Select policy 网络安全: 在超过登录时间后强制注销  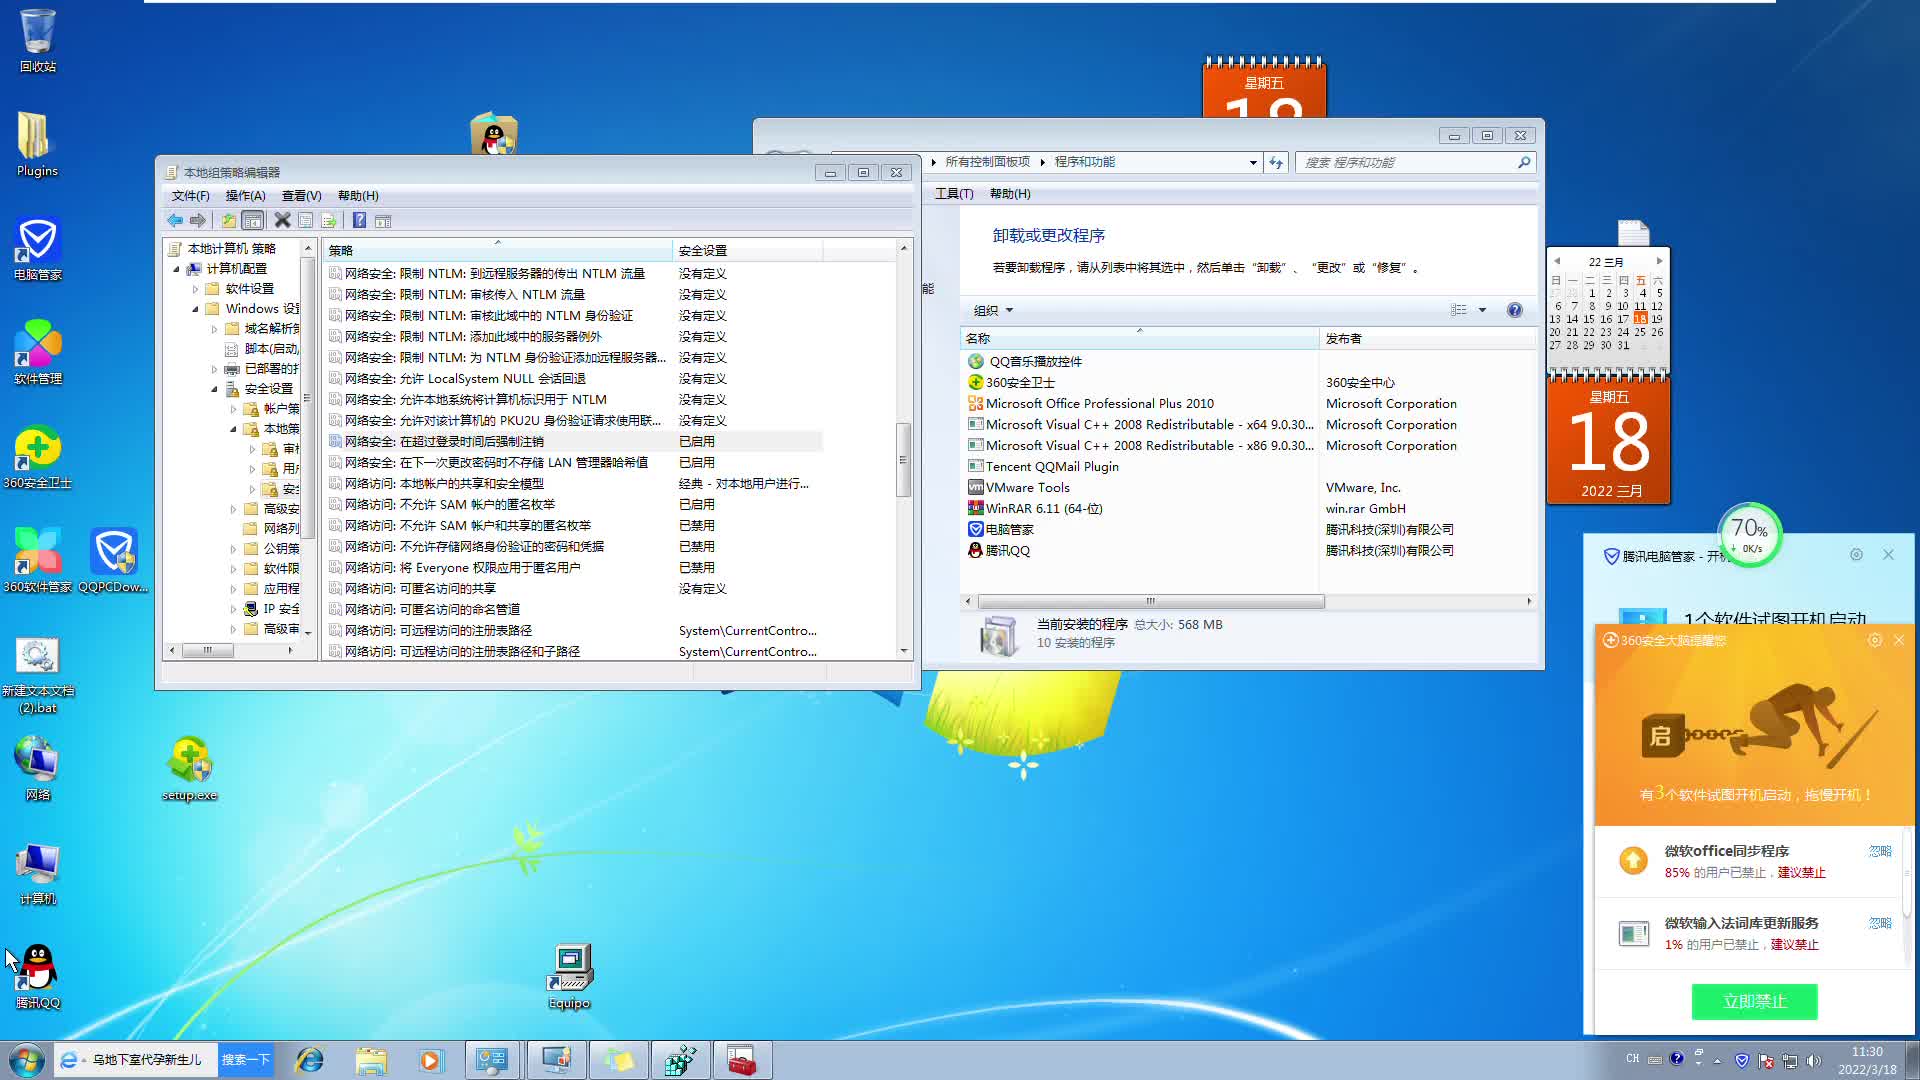click(575, 442)
